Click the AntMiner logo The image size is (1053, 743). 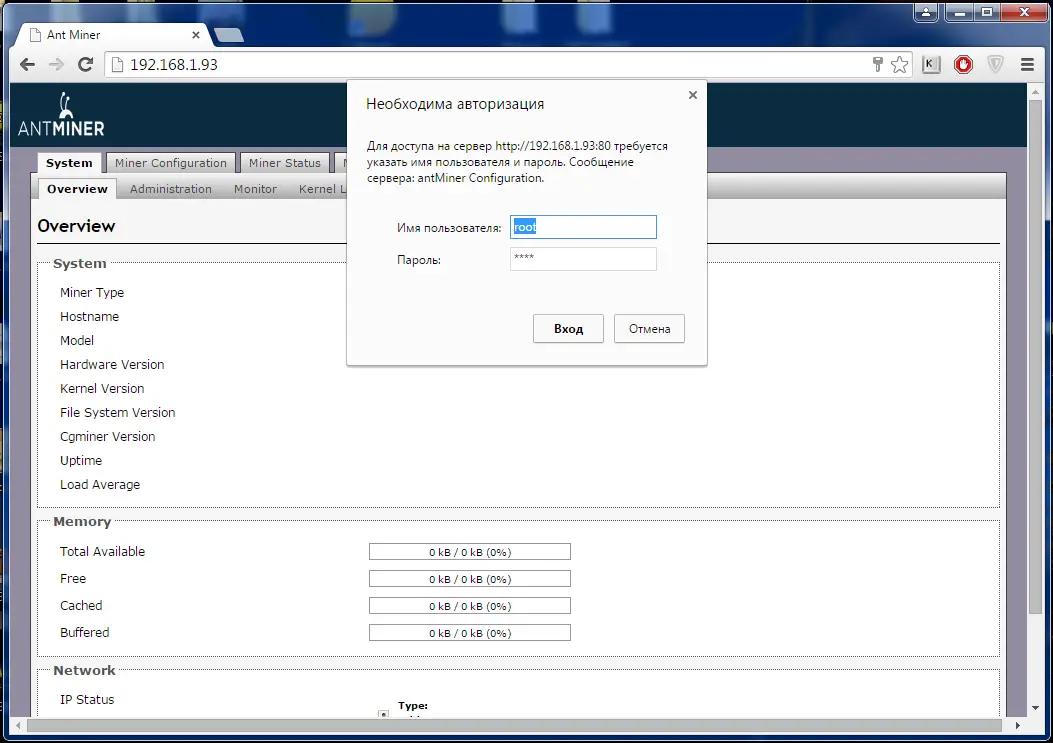coord(61,115)
